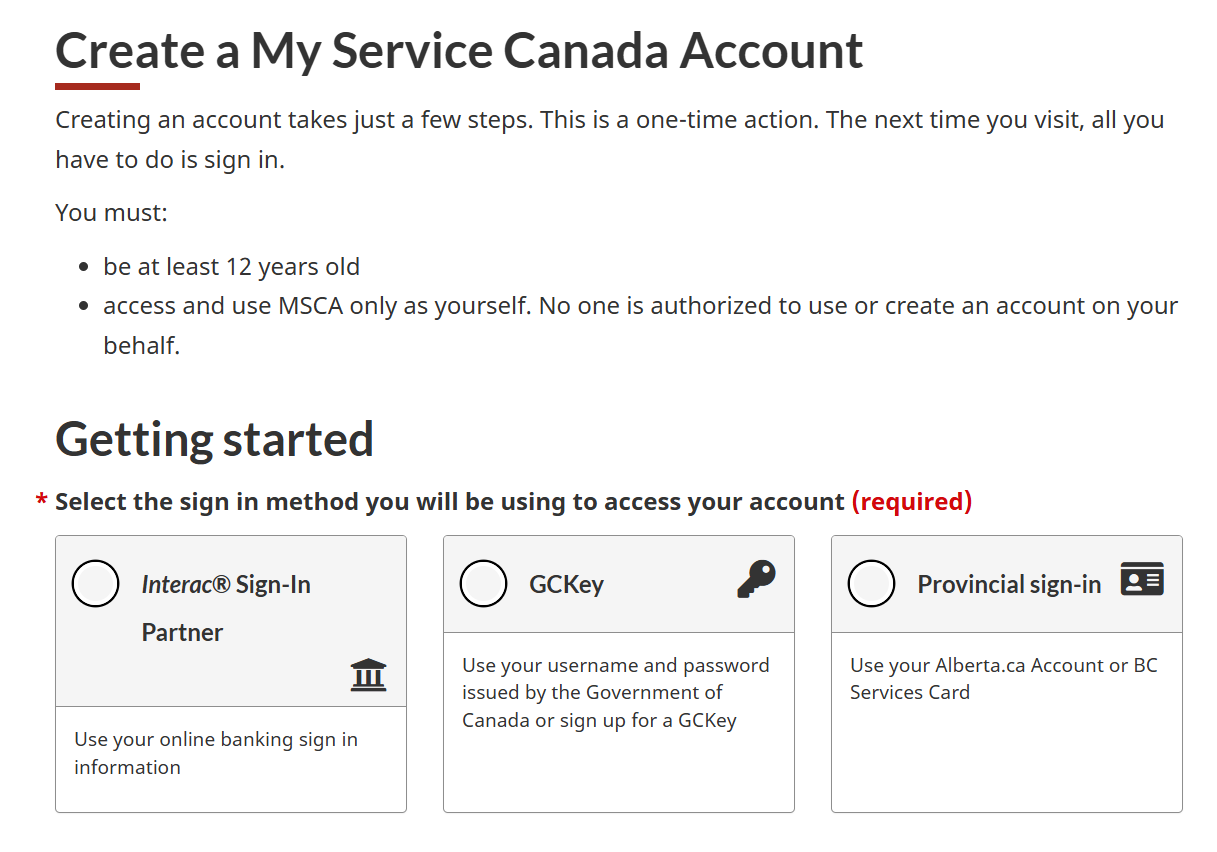Click the red asterisk before the sign-in prompt

coord(41,502)
